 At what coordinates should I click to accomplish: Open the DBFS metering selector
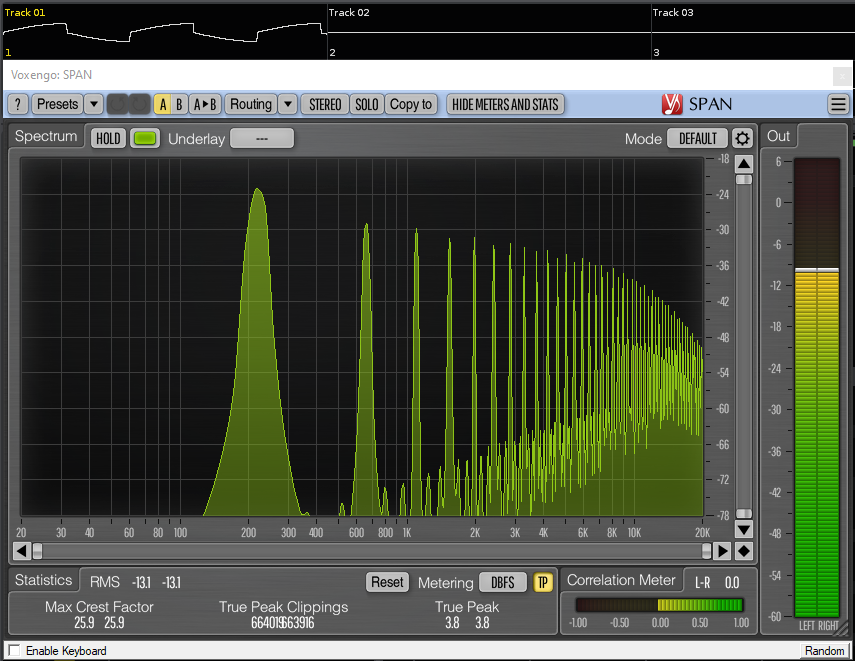tap(503, 582)
